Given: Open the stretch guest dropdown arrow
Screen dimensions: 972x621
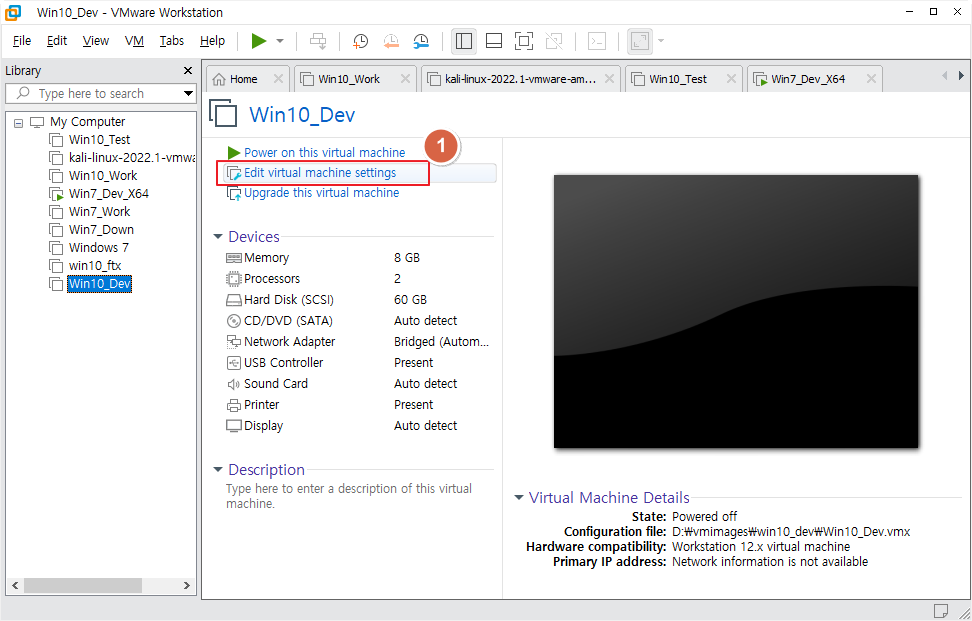Looking at the screenshot, I should coord(661,41).
